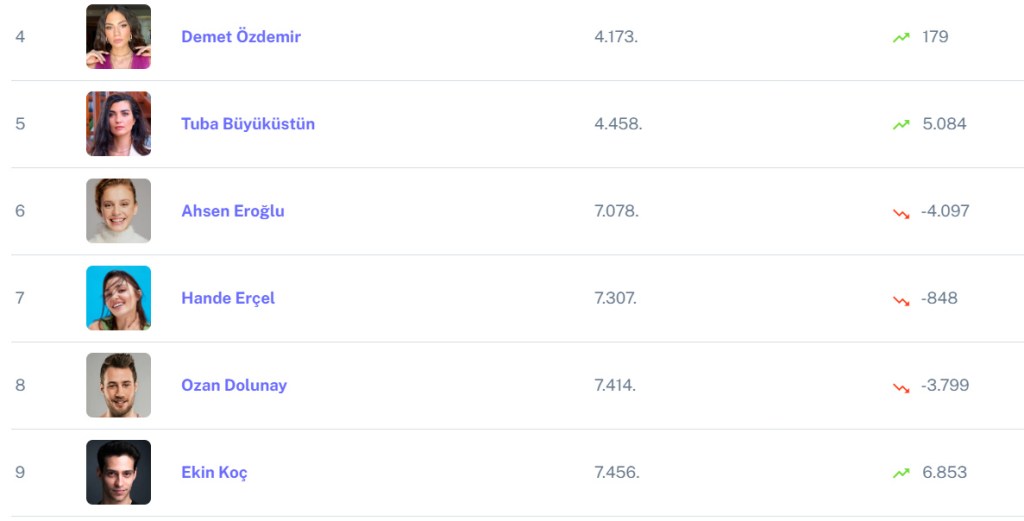
Task: Click Hande Erçel's blue-background photo
Action: click(x=118, y=298)
